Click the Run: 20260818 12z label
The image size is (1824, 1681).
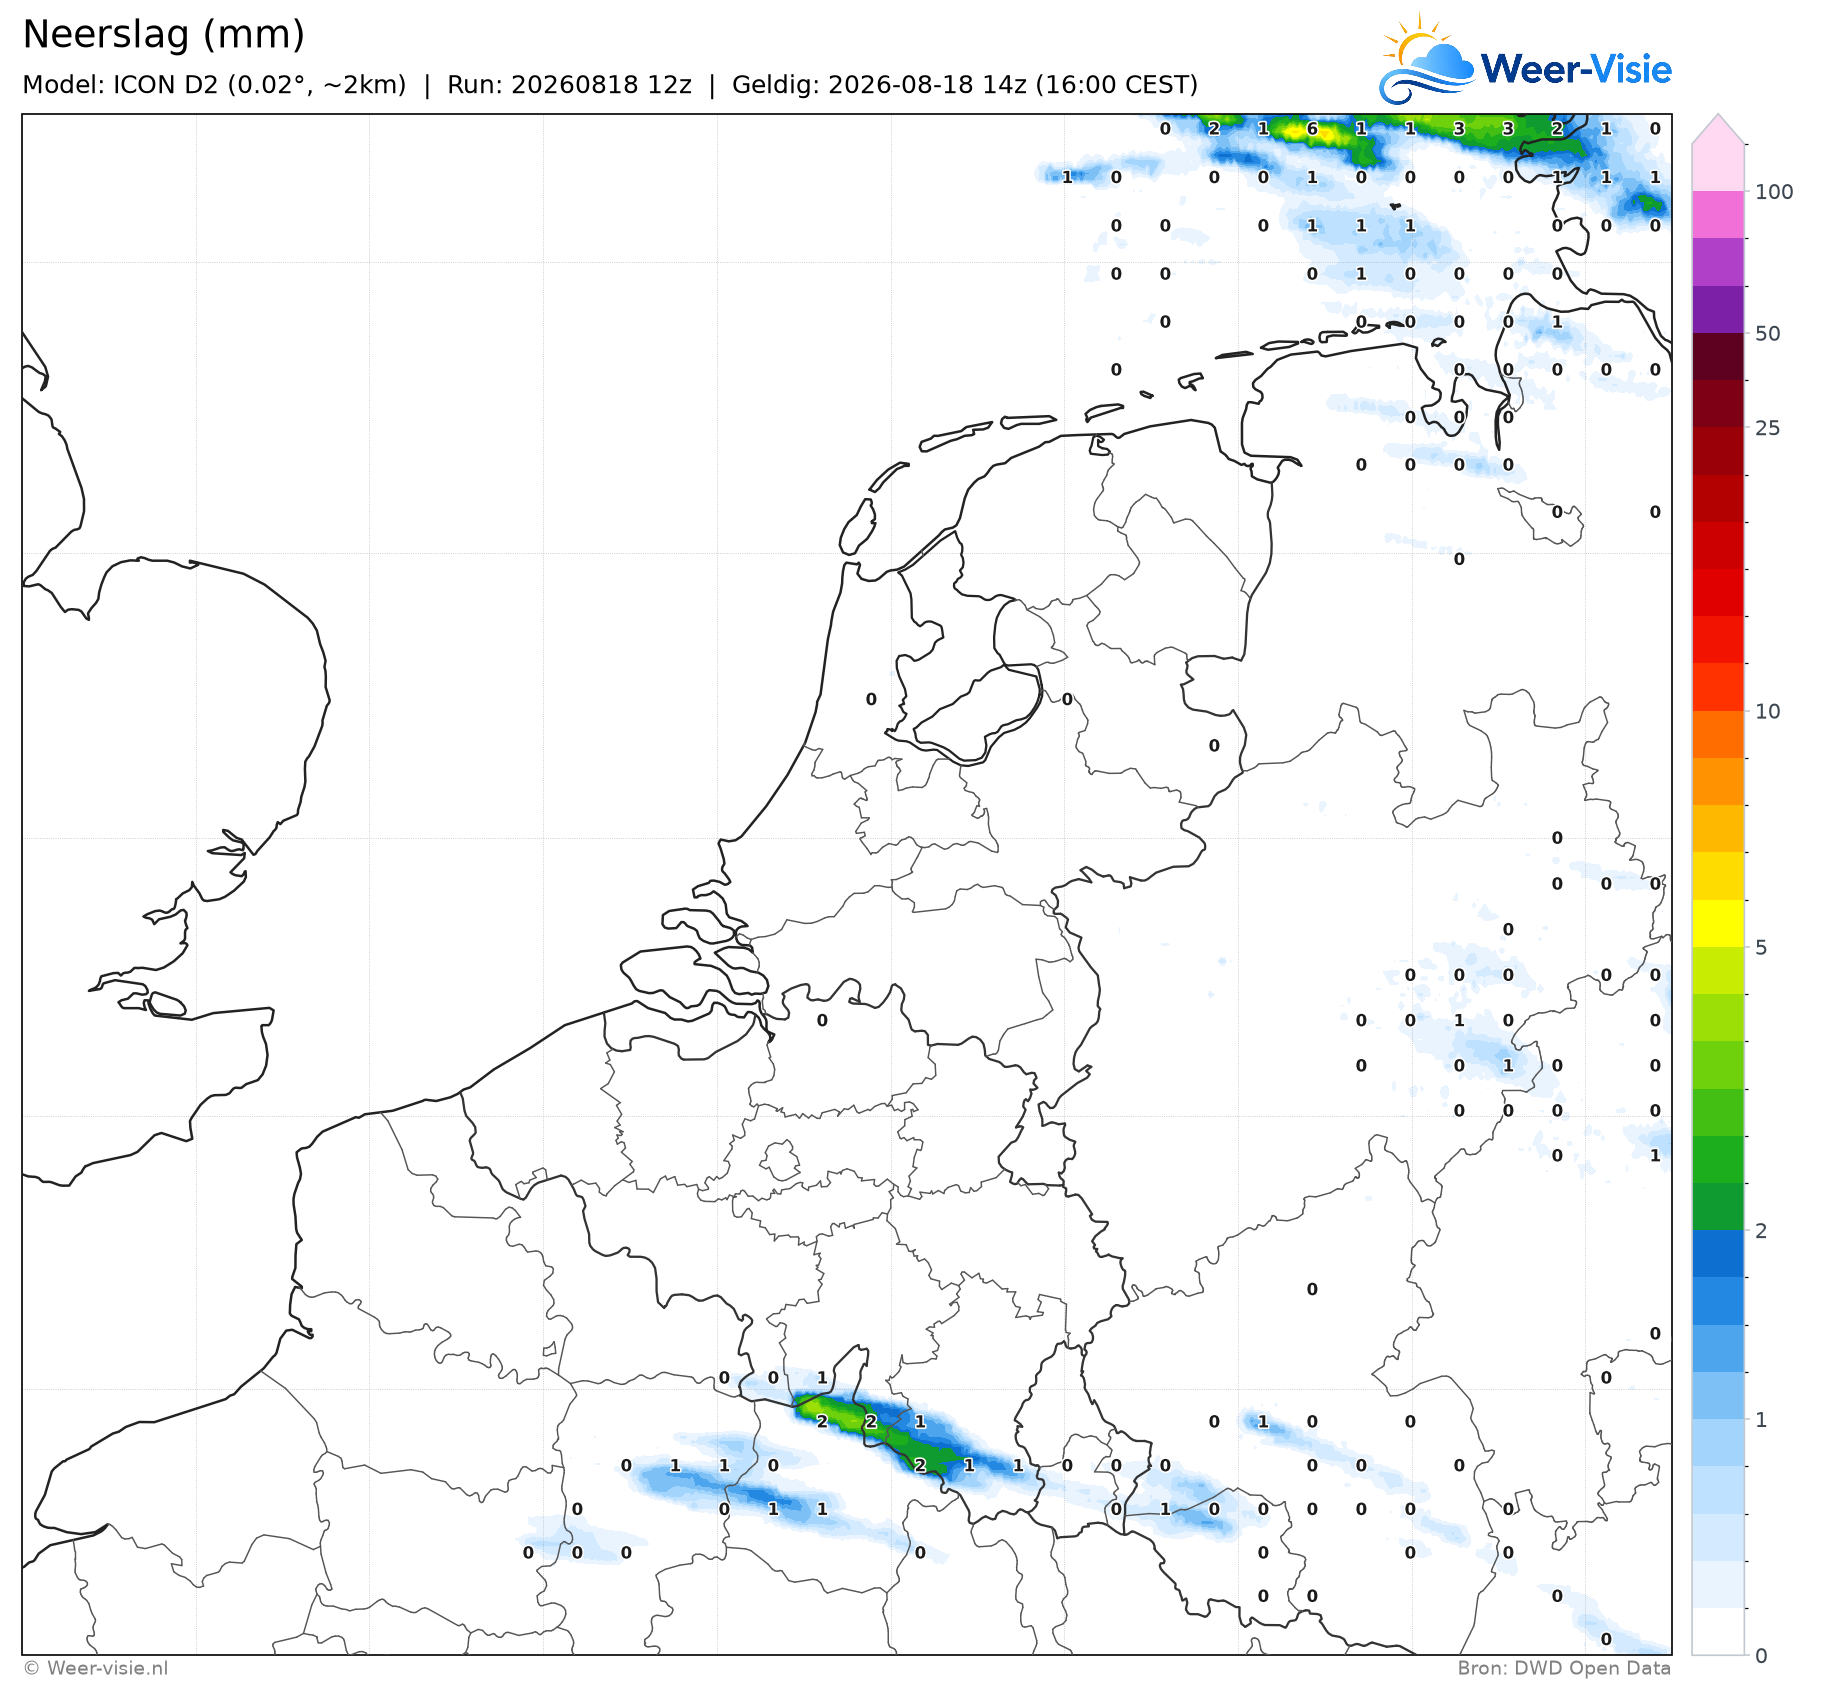[569, 84]
